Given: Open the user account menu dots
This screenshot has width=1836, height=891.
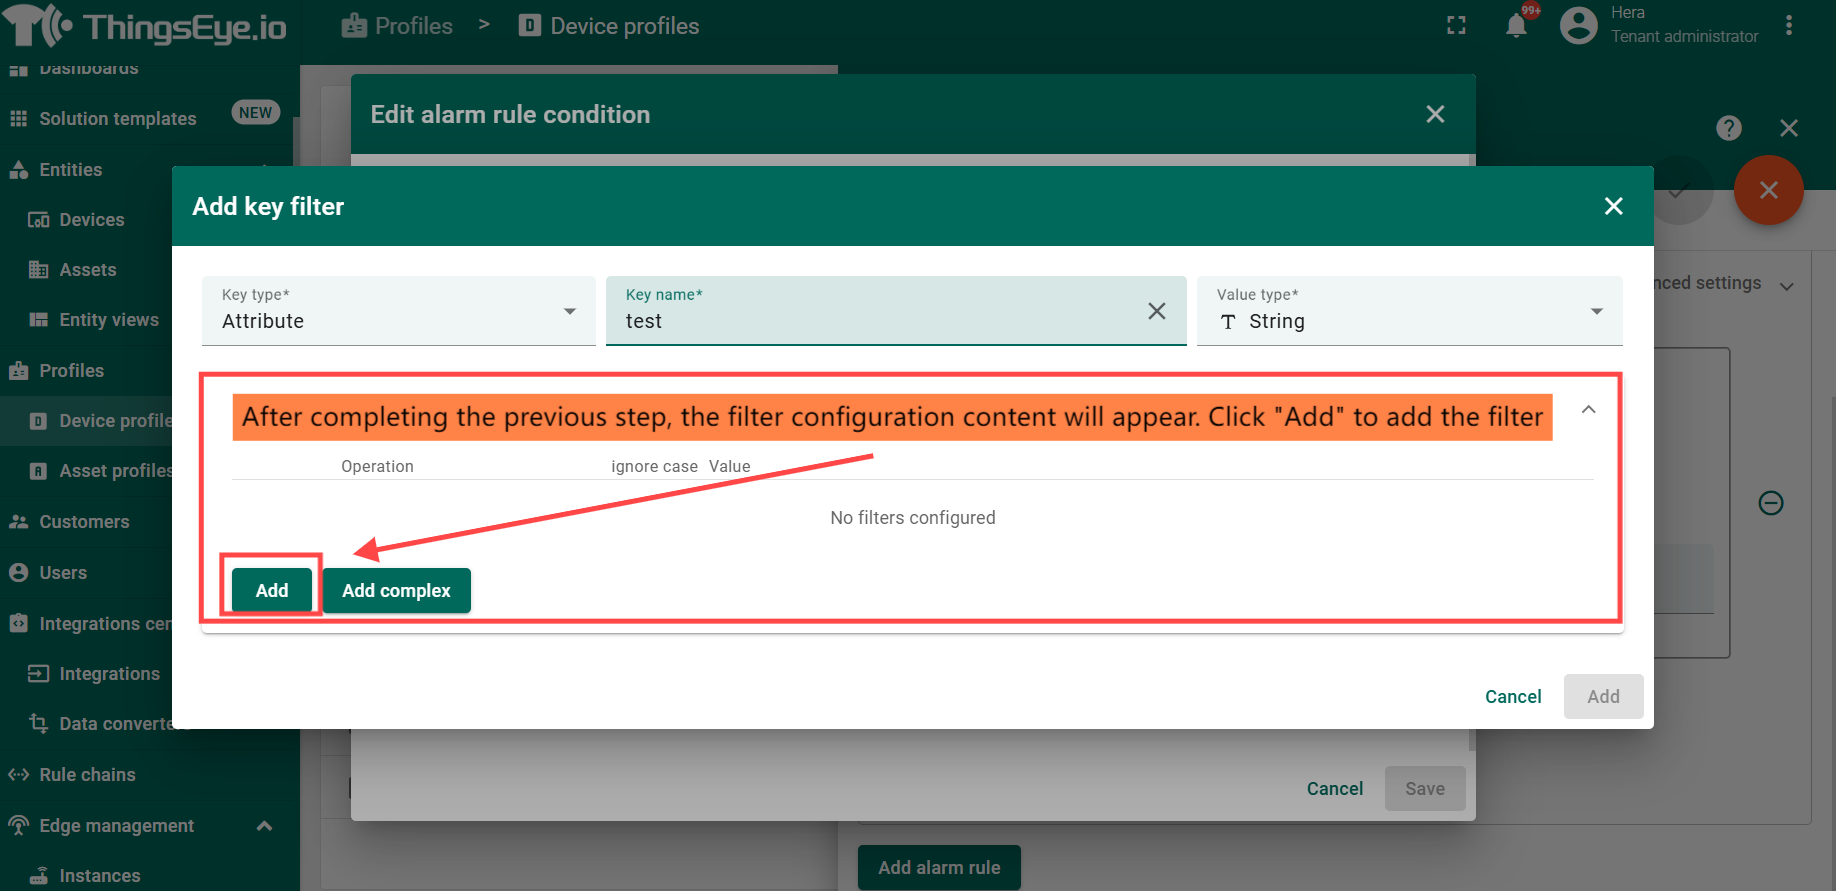Looking at the screenshot, I should [x=1789, y=26].
